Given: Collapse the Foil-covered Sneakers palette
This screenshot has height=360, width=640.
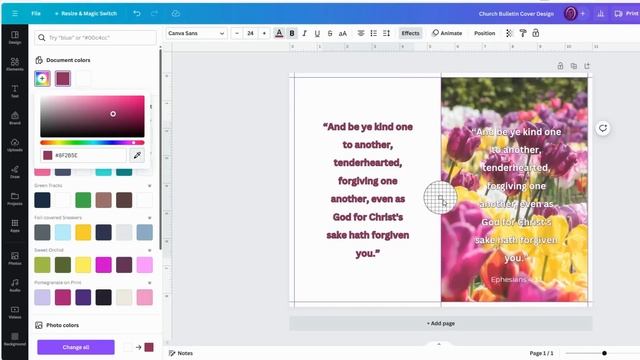Looking at the screenshot, I should click(149, 218).
